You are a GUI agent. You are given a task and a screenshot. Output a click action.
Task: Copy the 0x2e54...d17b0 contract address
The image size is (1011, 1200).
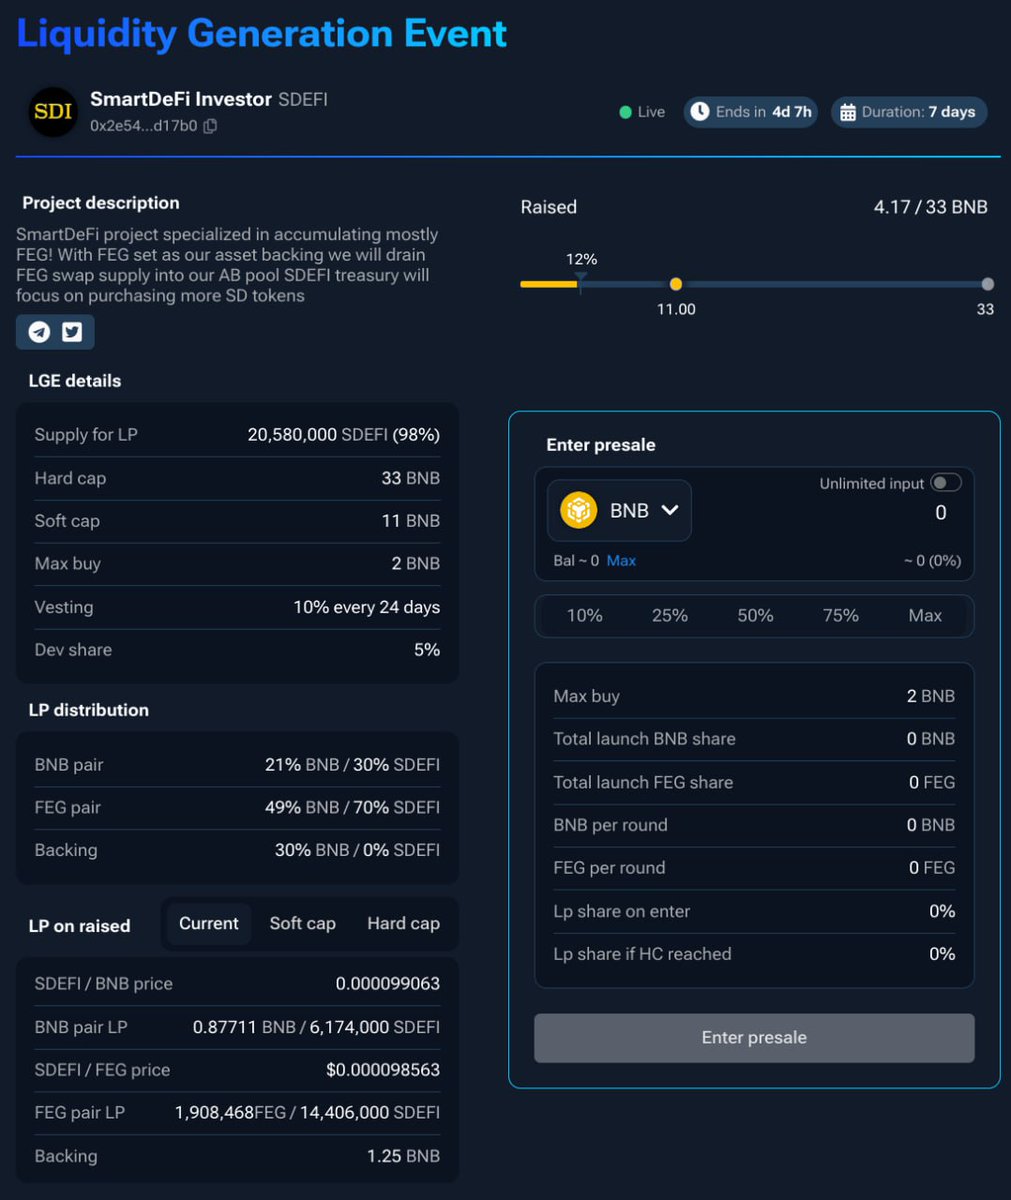pyautogui.click(x=210, y=126)
